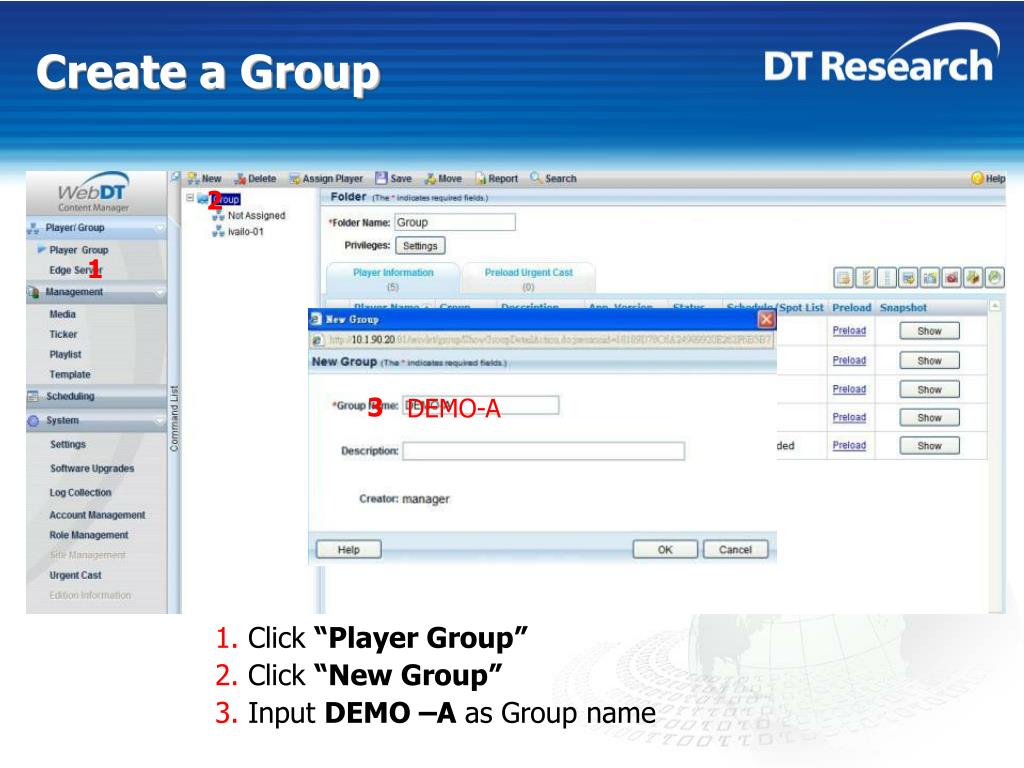1024x768 pixels.
Task: Click the Delete toolbar button
Action: point(255,178)
